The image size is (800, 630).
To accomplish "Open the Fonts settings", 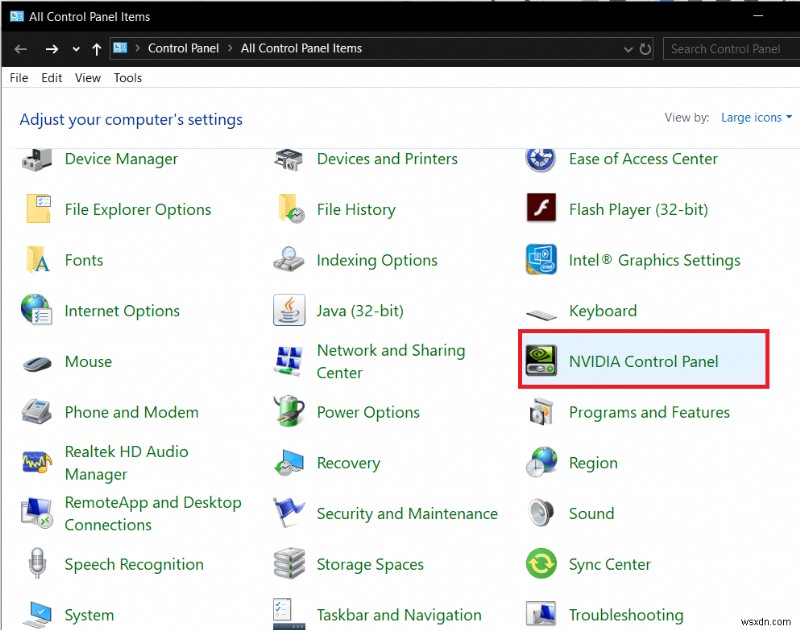I will [x=84, y=260].
